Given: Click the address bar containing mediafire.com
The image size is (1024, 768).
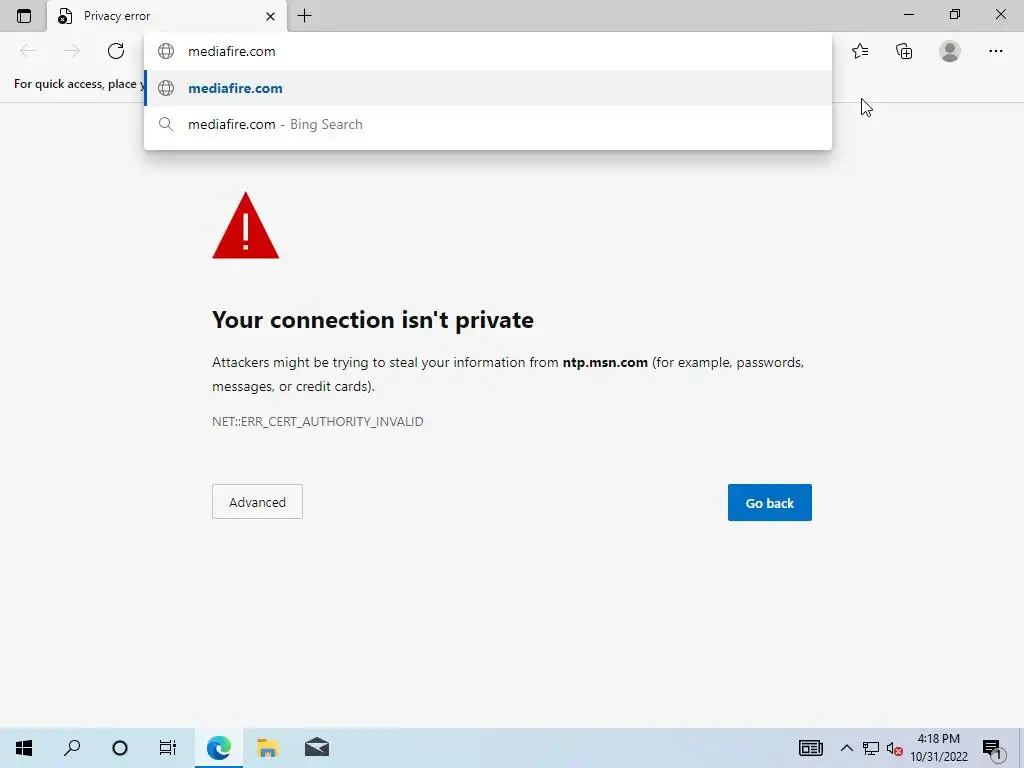Looking at the screenshot, I should click(488, 51).
